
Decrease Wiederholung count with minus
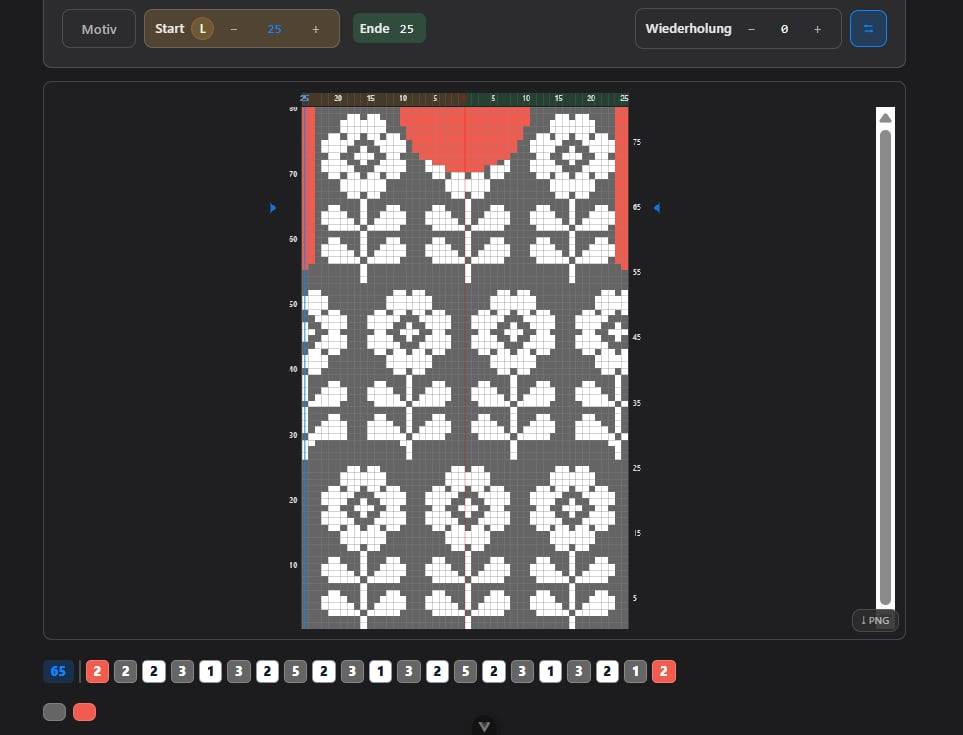pyautogui.click(x=751, y=29)
